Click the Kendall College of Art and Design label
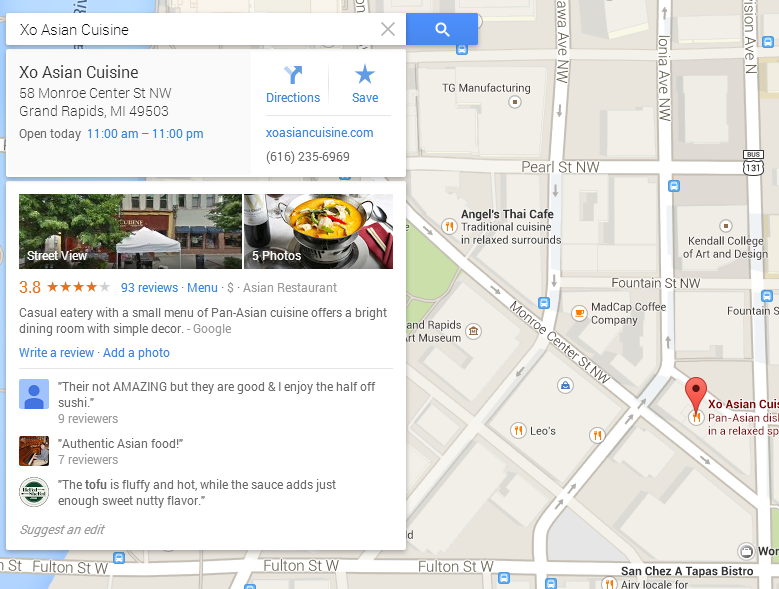779x589 pixels. (725, 247)
